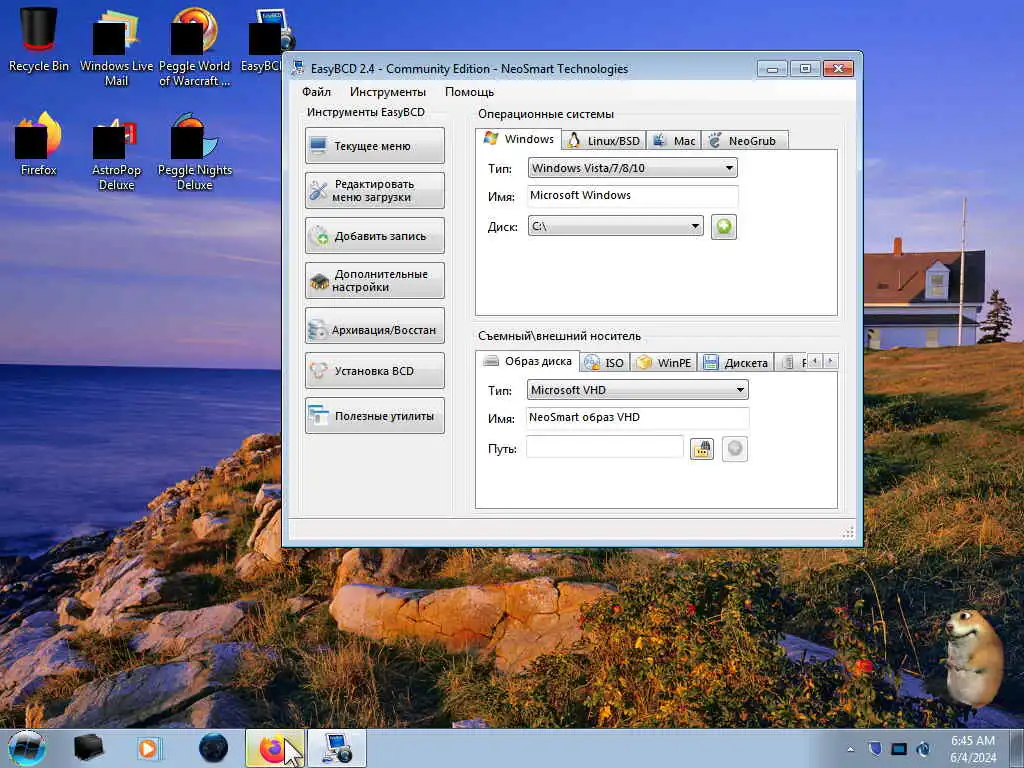Viewport: 1024px width, 768px height.
Task: Click the black folder taskbar icon
Action: point(88,748)
